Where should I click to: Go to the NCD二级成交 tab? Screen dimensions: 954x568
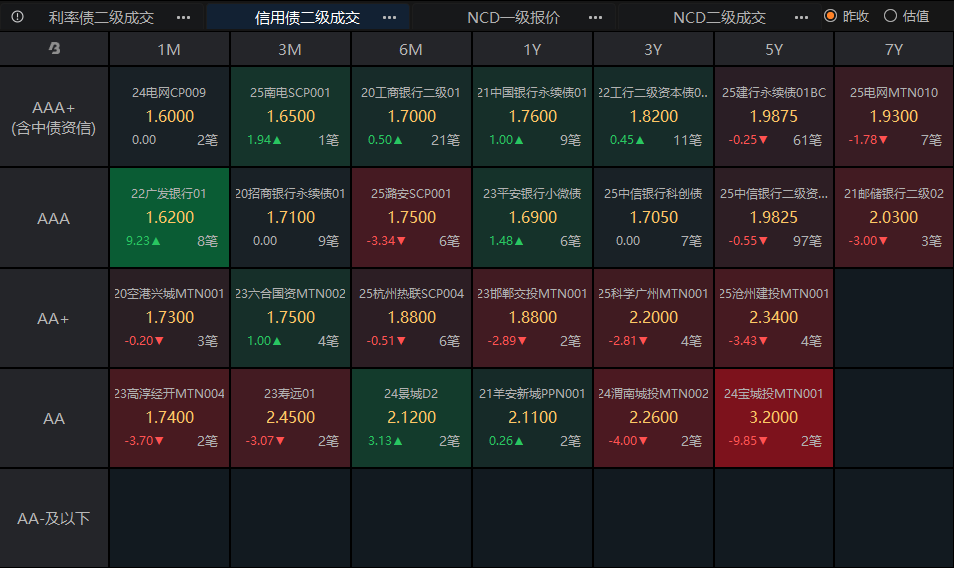[719, 18]
